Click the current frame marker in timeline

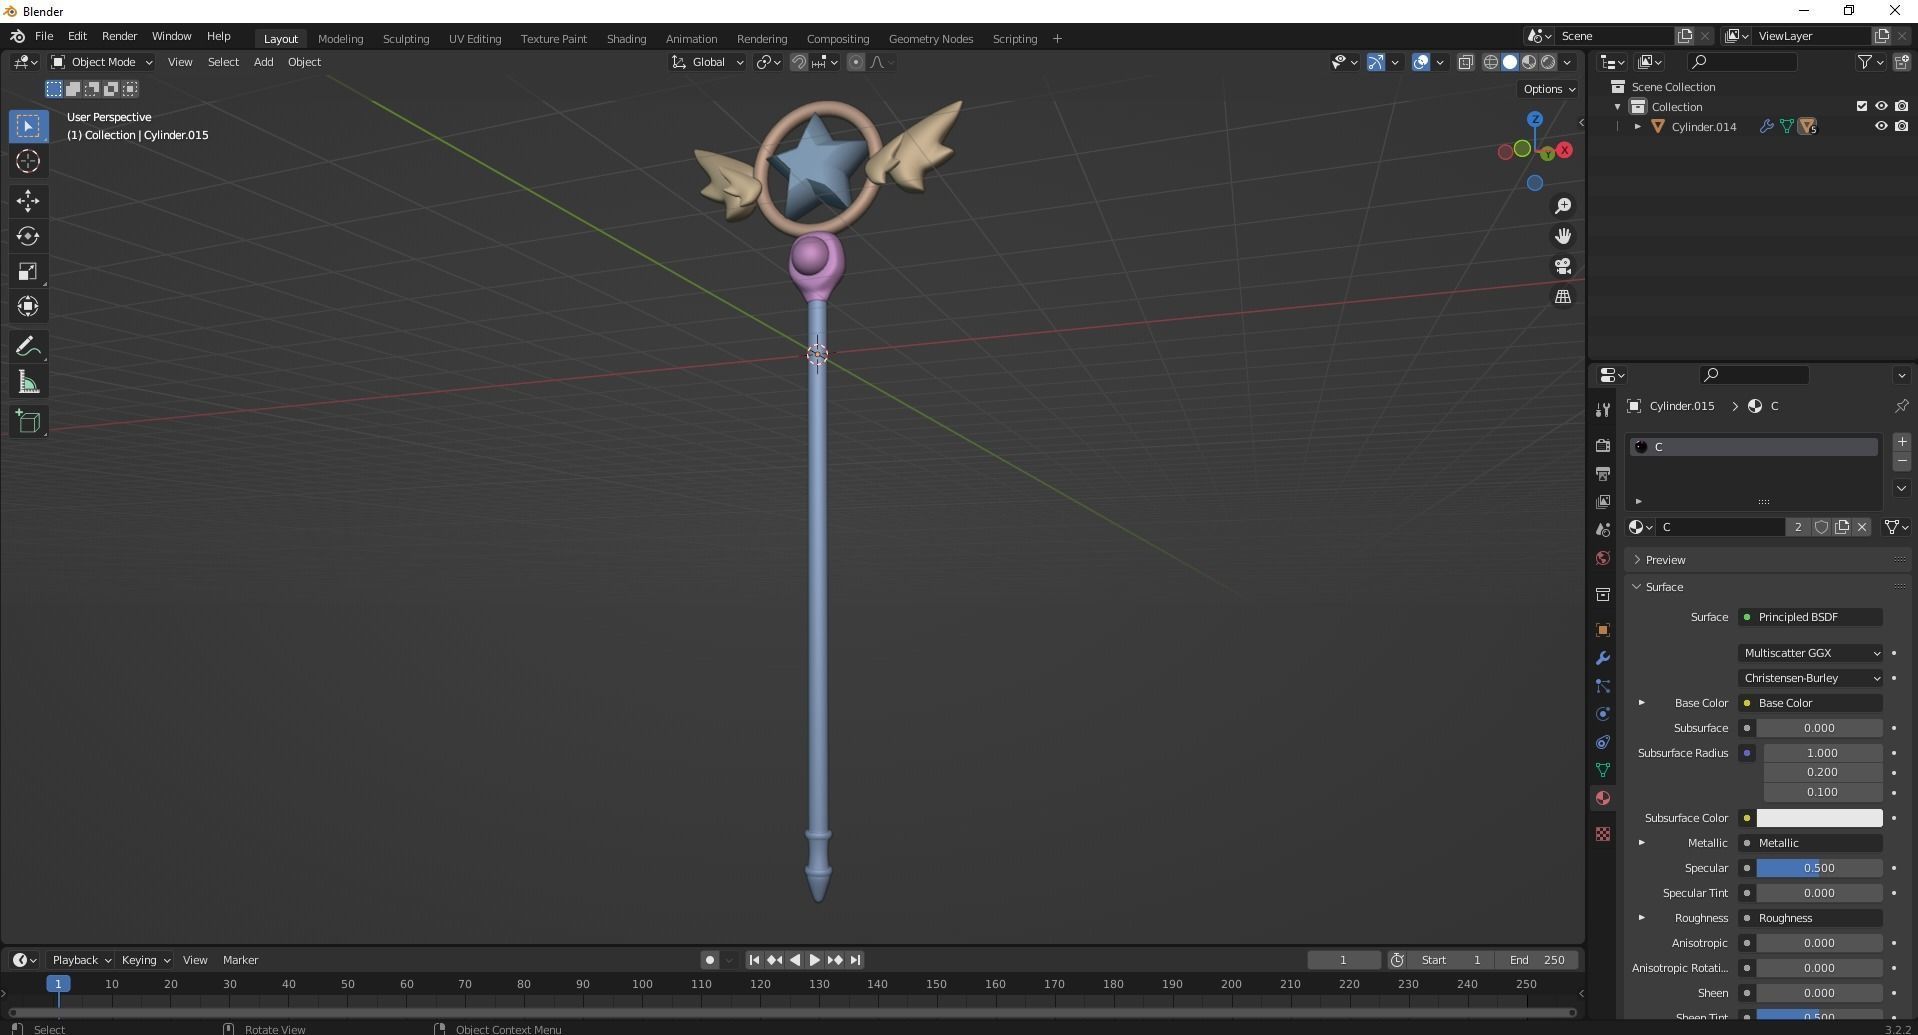(58, 984)
